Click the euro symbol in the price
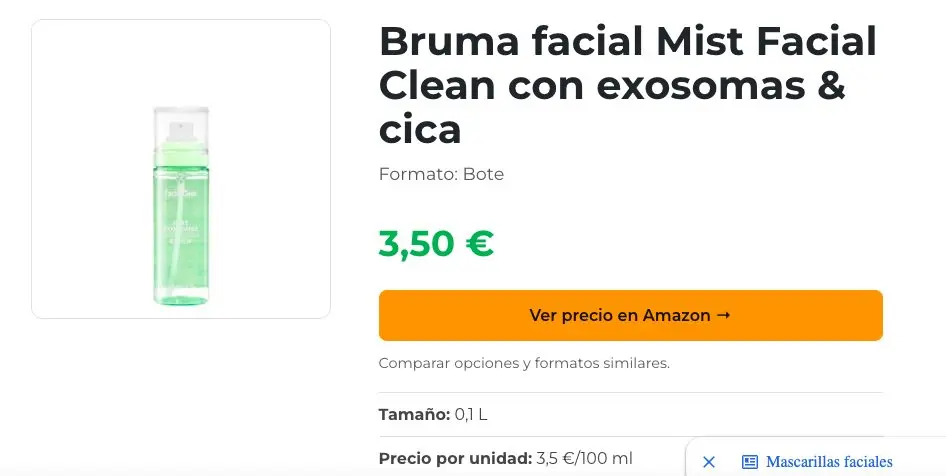This screenshot has height=476, width=946. click(476, 243)
